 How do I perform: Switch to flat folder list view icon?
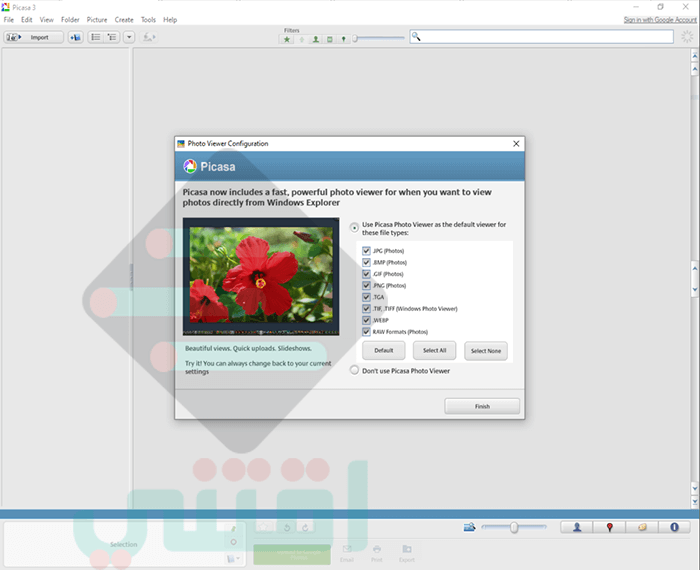pyautogui.click(x=96, y=37)
